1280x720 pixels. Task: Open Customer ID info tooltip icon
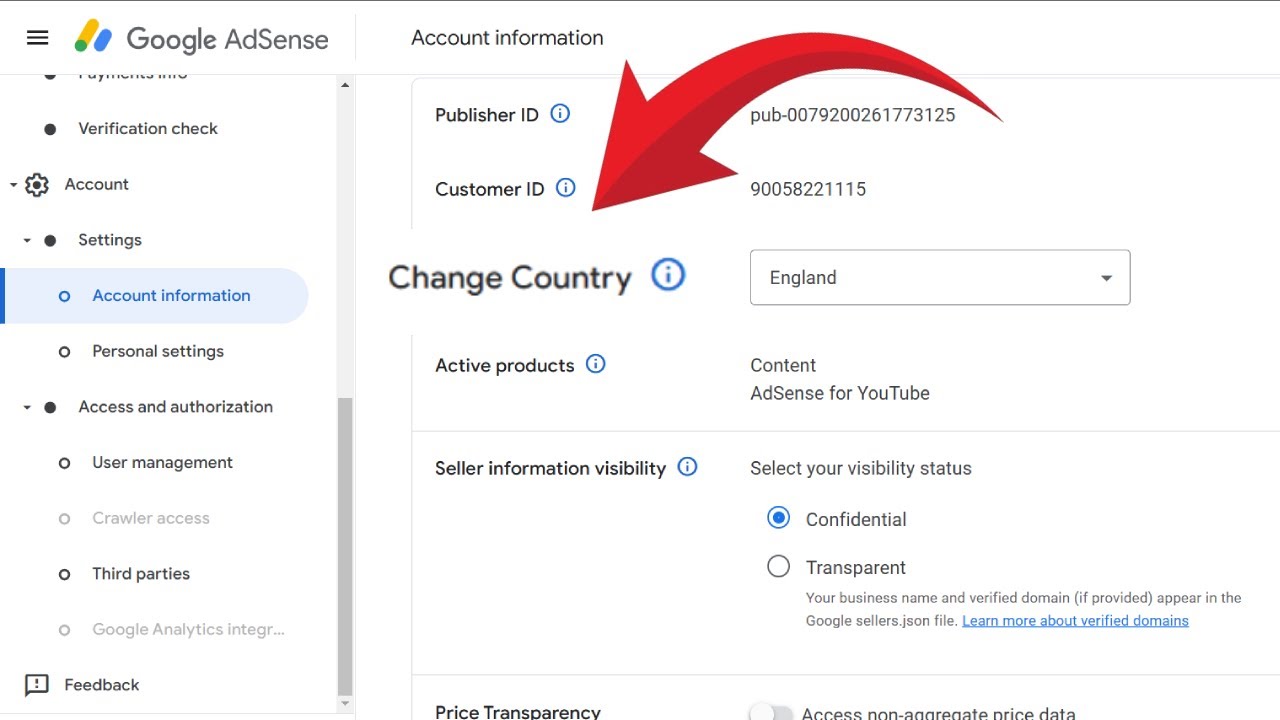pyautogui.click(x=566, y=187)
